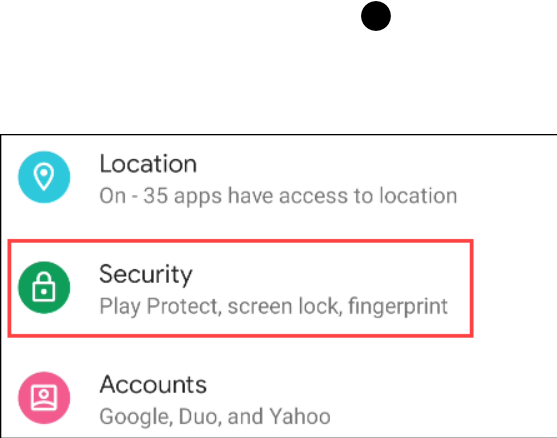
Task: Click 'access to location' in the Location subtitle
Action: click(x=368, y=196)
